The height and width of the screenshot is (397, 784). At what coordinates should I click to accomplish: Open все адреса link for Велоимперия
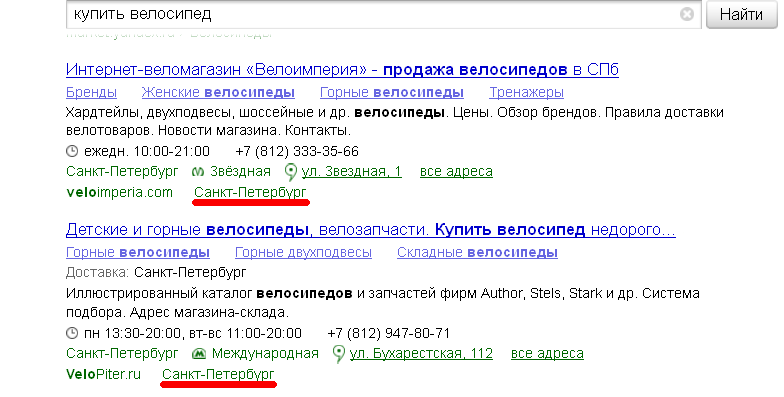coord(456,172)
